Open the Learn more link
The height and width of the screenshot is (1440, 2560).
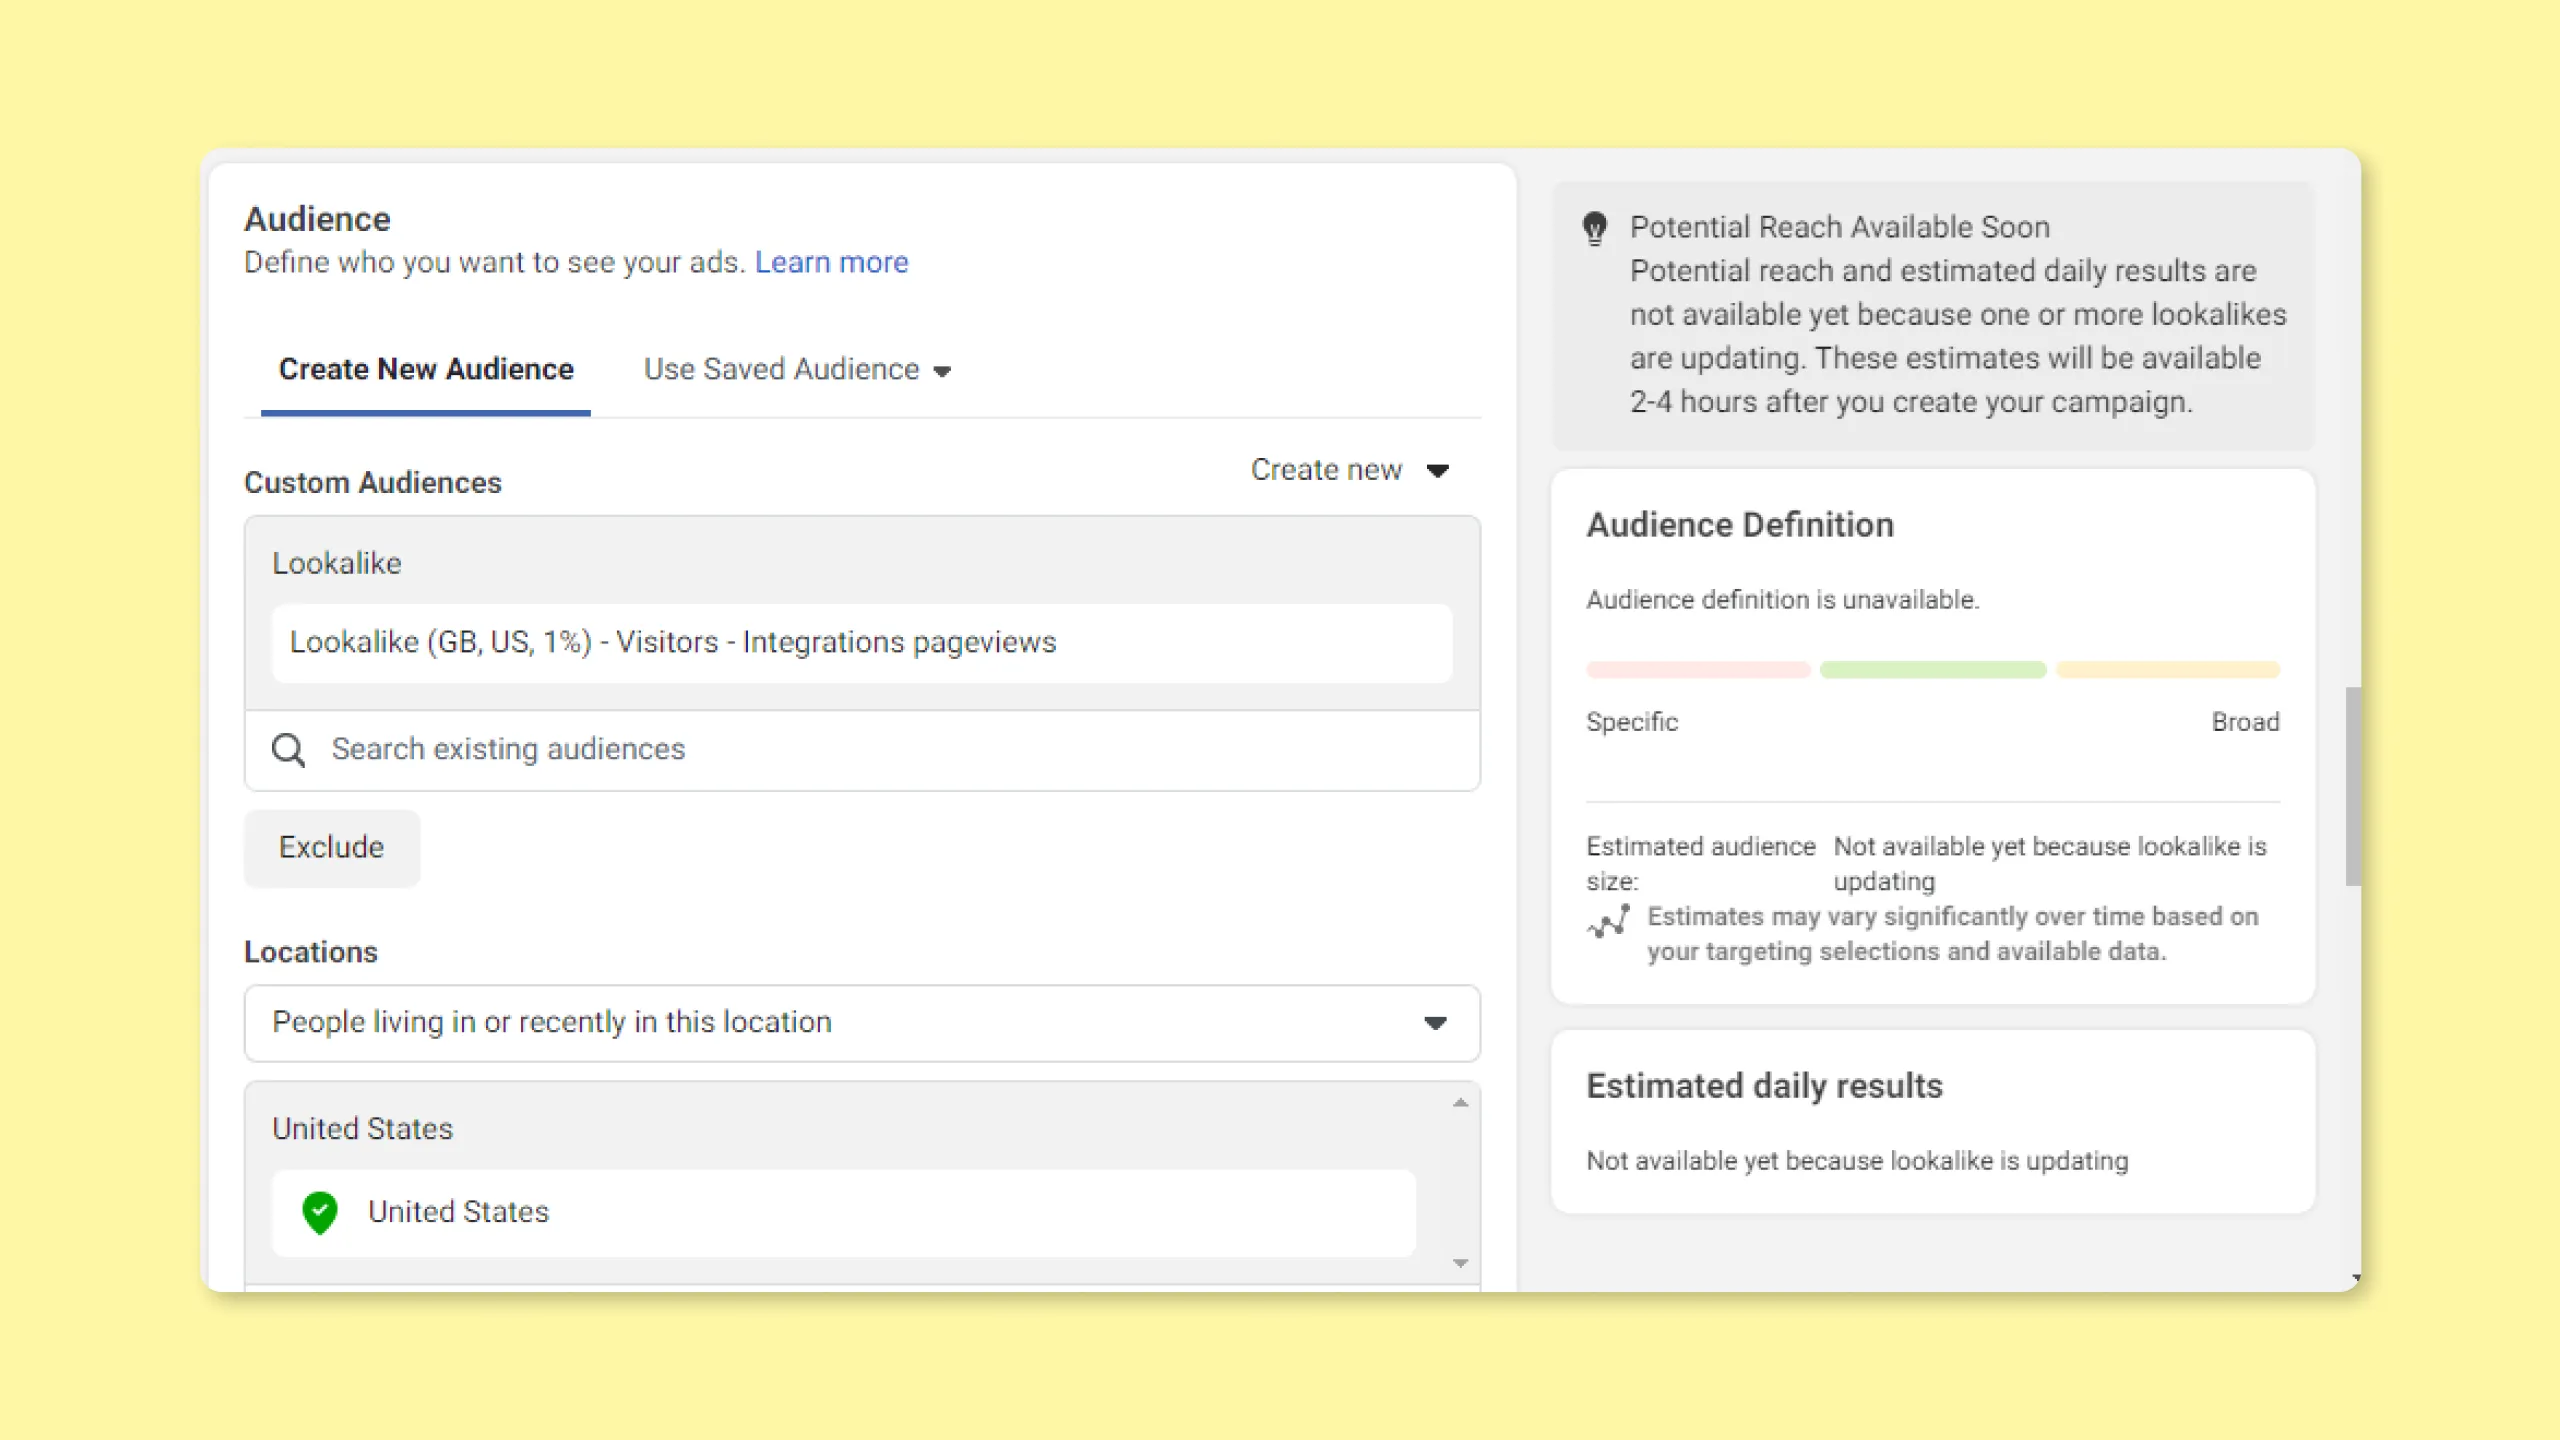click(831, 262)
